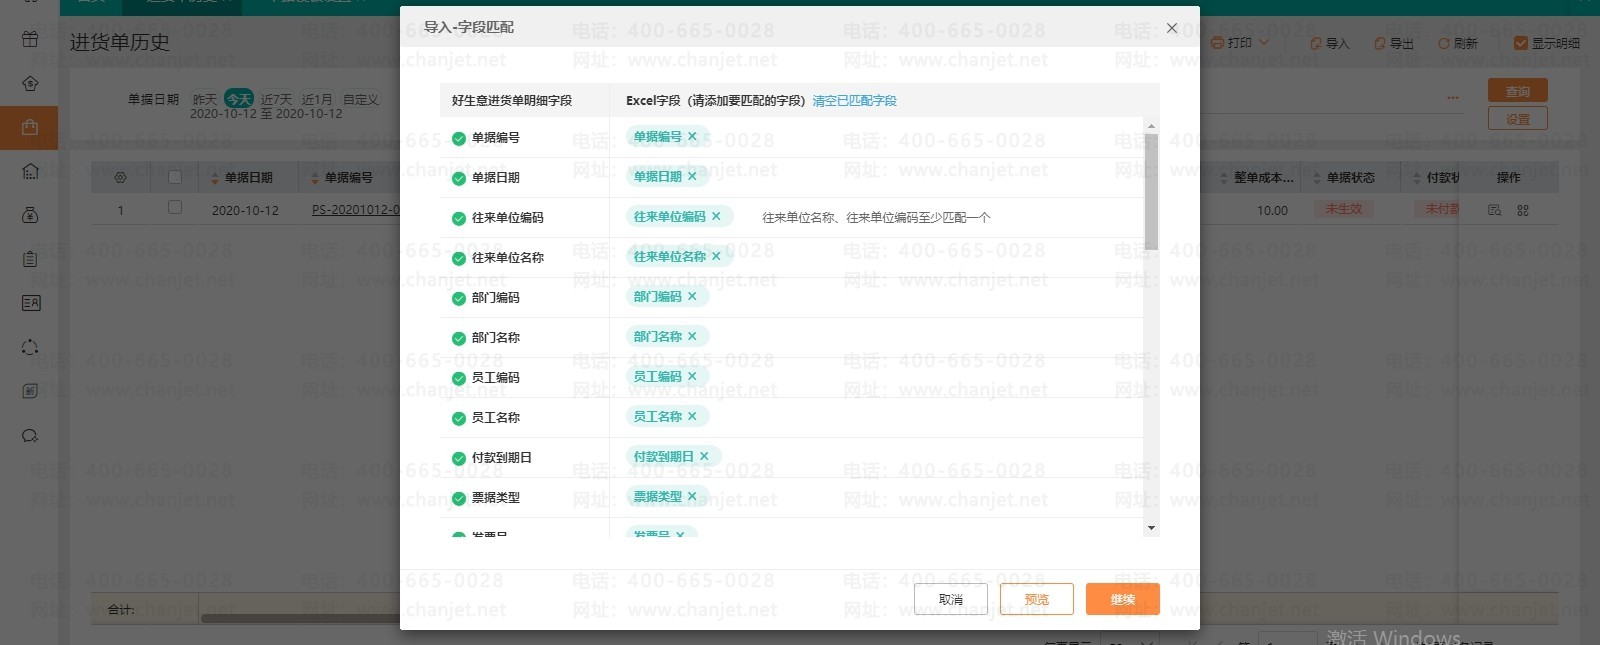Sort by 单据状态 column arrows

[1317, 178]
